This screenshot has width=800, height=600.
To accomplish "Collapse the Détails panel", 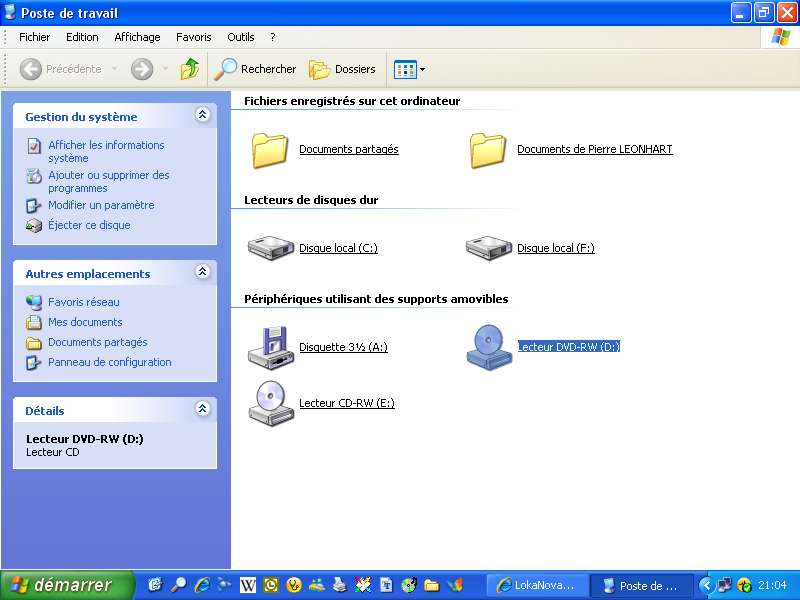I will click(203, 410).
